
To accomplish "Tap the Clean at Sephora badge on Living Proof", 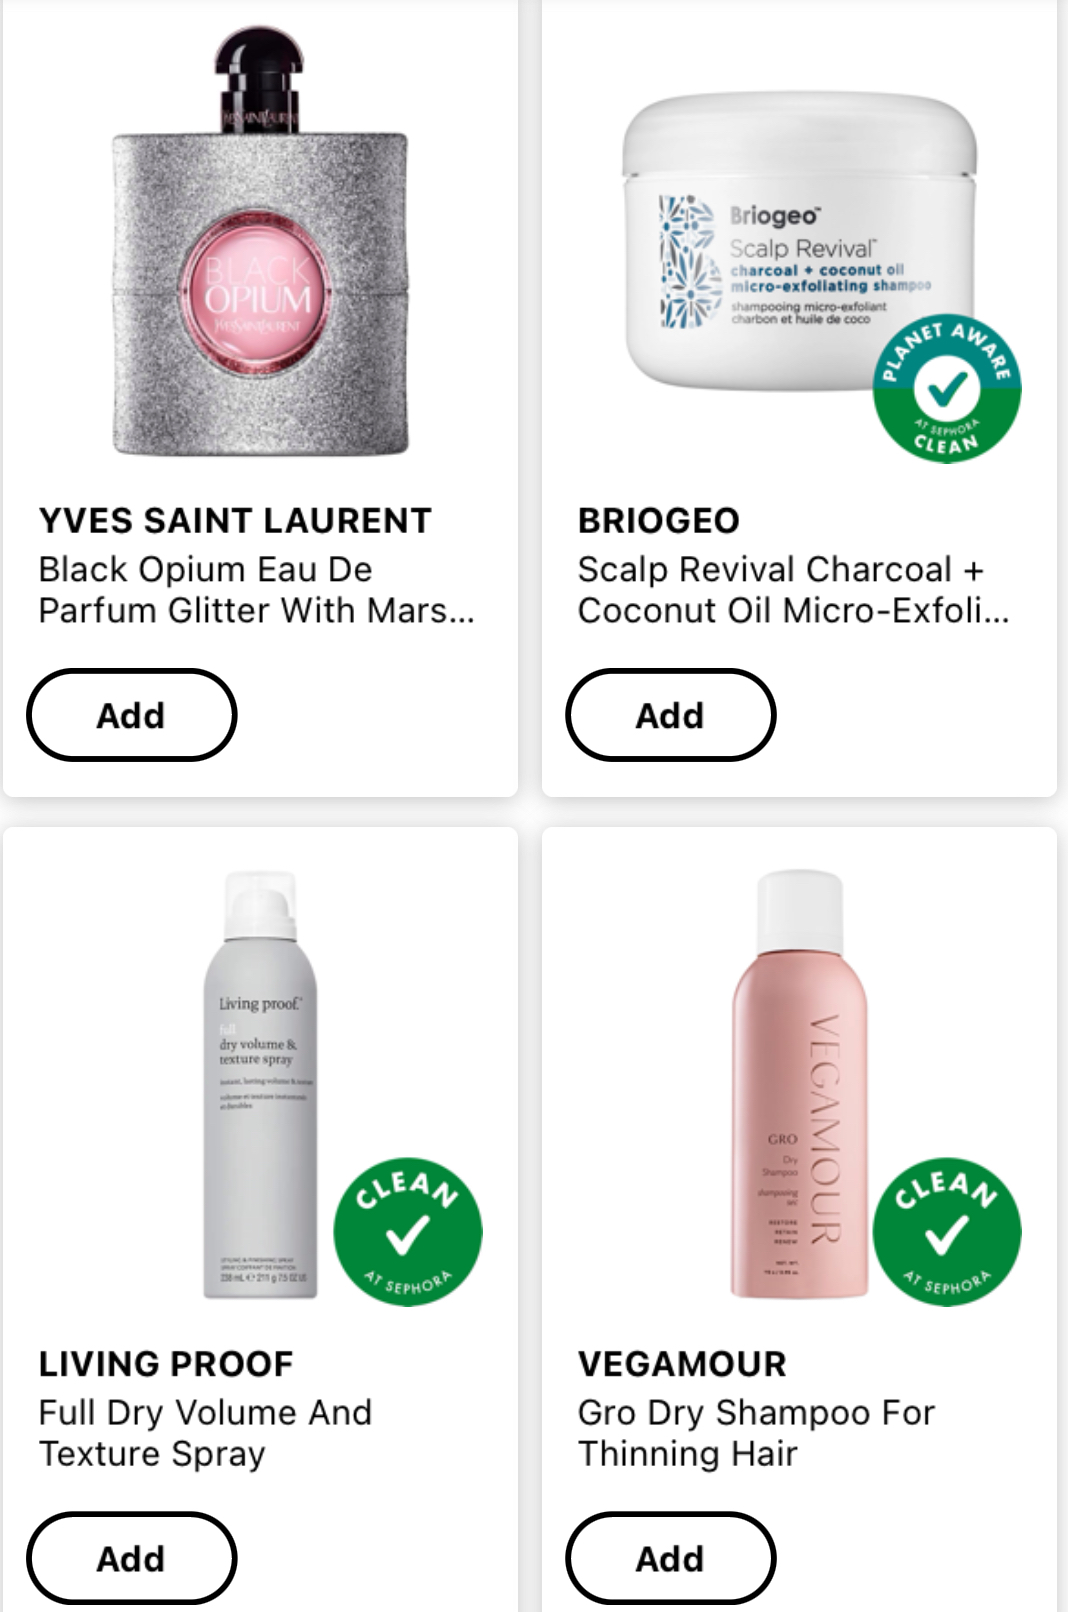I will click(x=407, y=1232).
